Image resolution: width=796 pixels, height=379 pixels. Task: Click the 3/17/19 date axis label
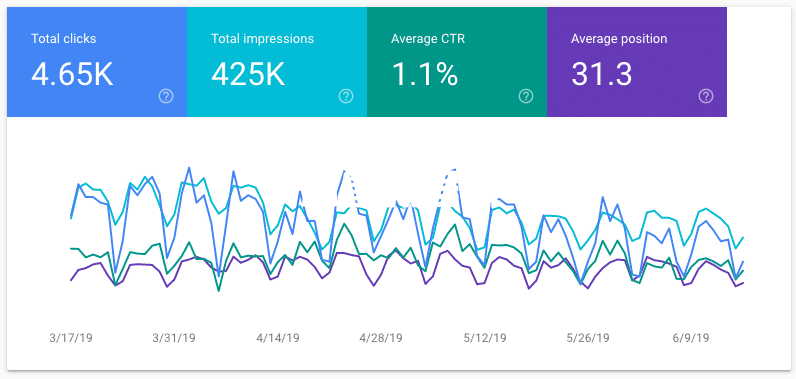click(x=72, y=338)
